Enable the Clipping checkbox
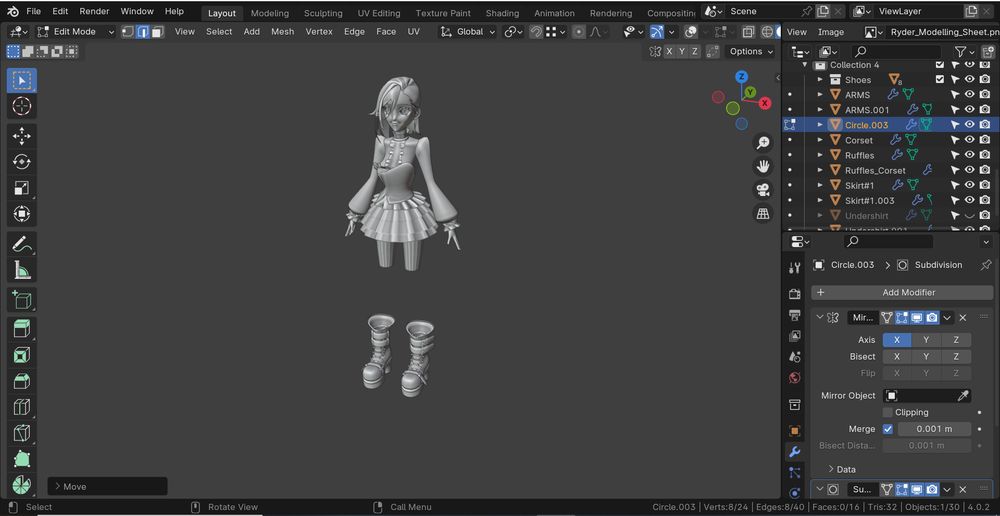 tap(888, 412)
